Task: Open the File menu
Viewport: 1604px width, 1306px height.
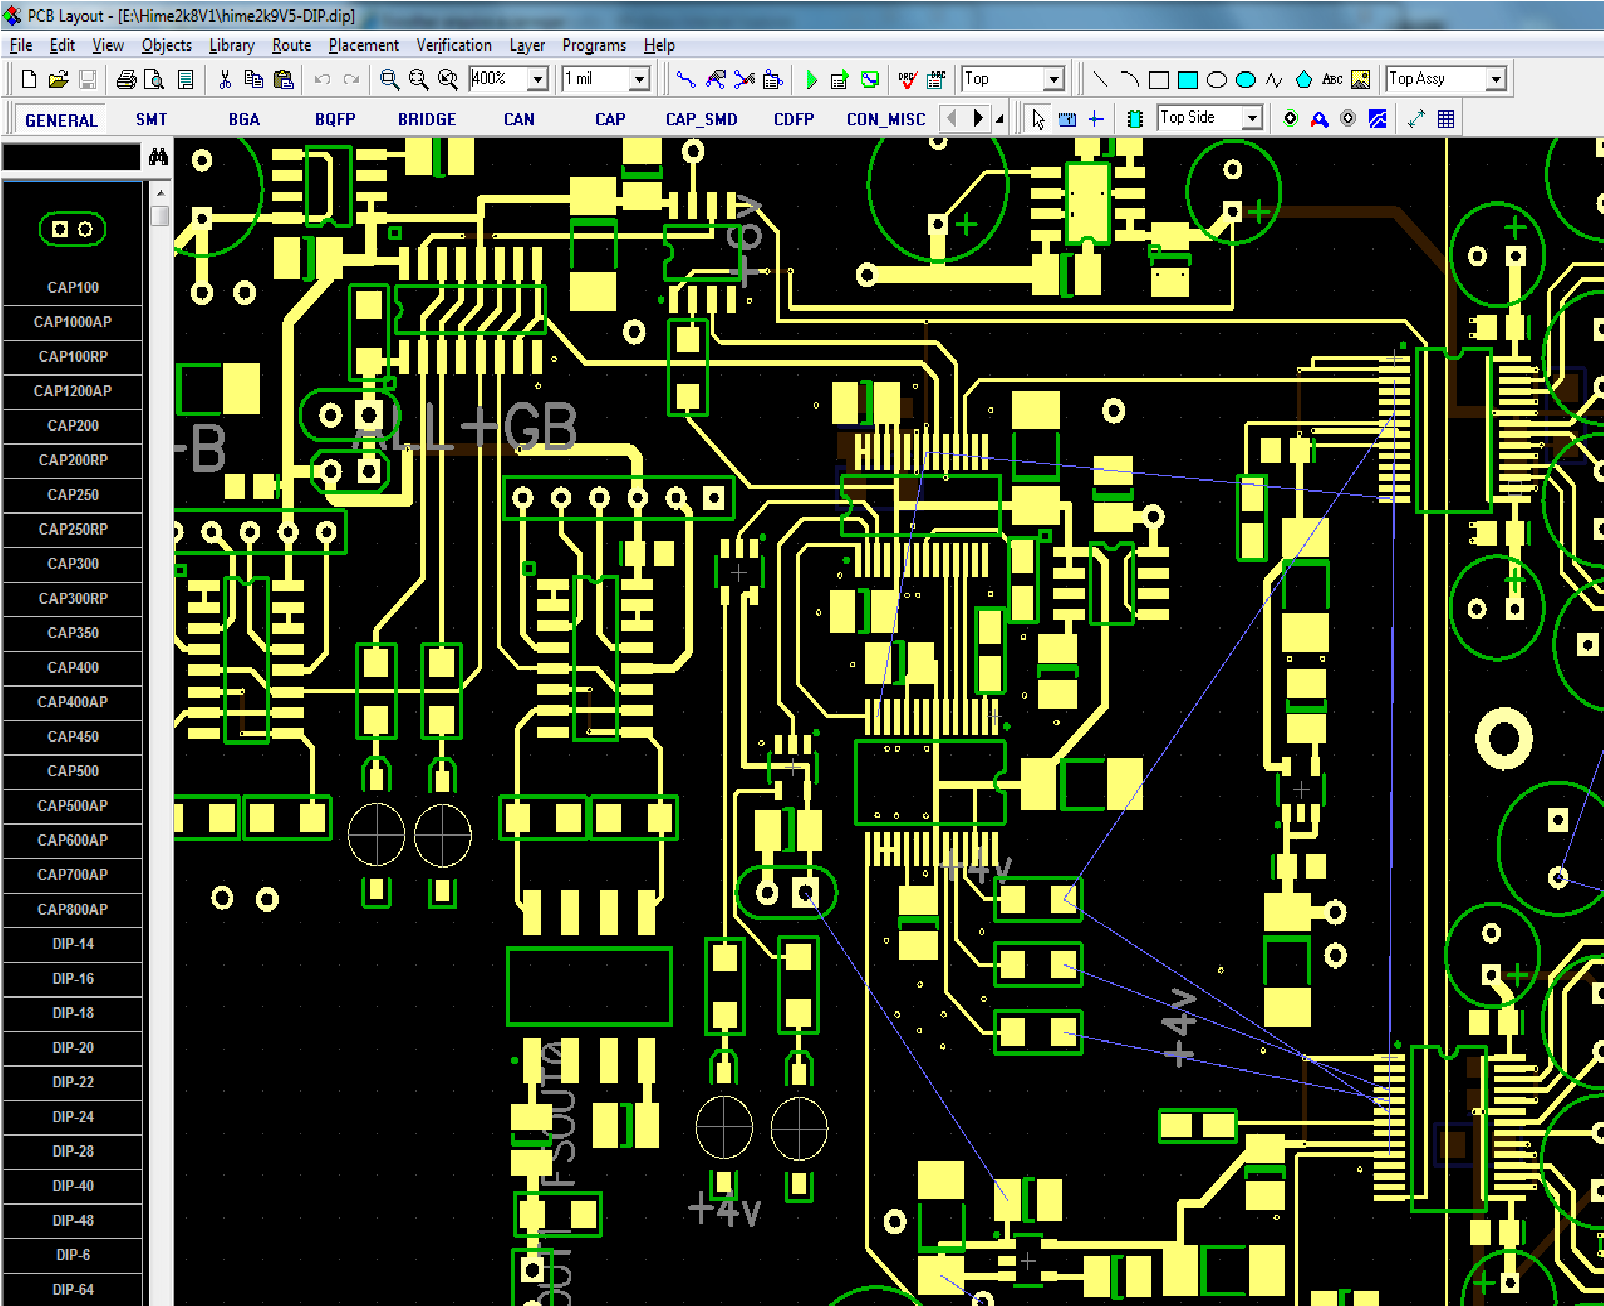Action: pos(21,45)
